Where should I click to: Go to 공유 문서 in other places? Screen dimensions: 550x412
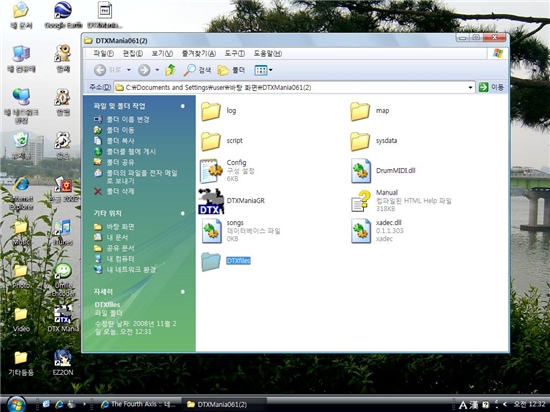coord(114,248)
